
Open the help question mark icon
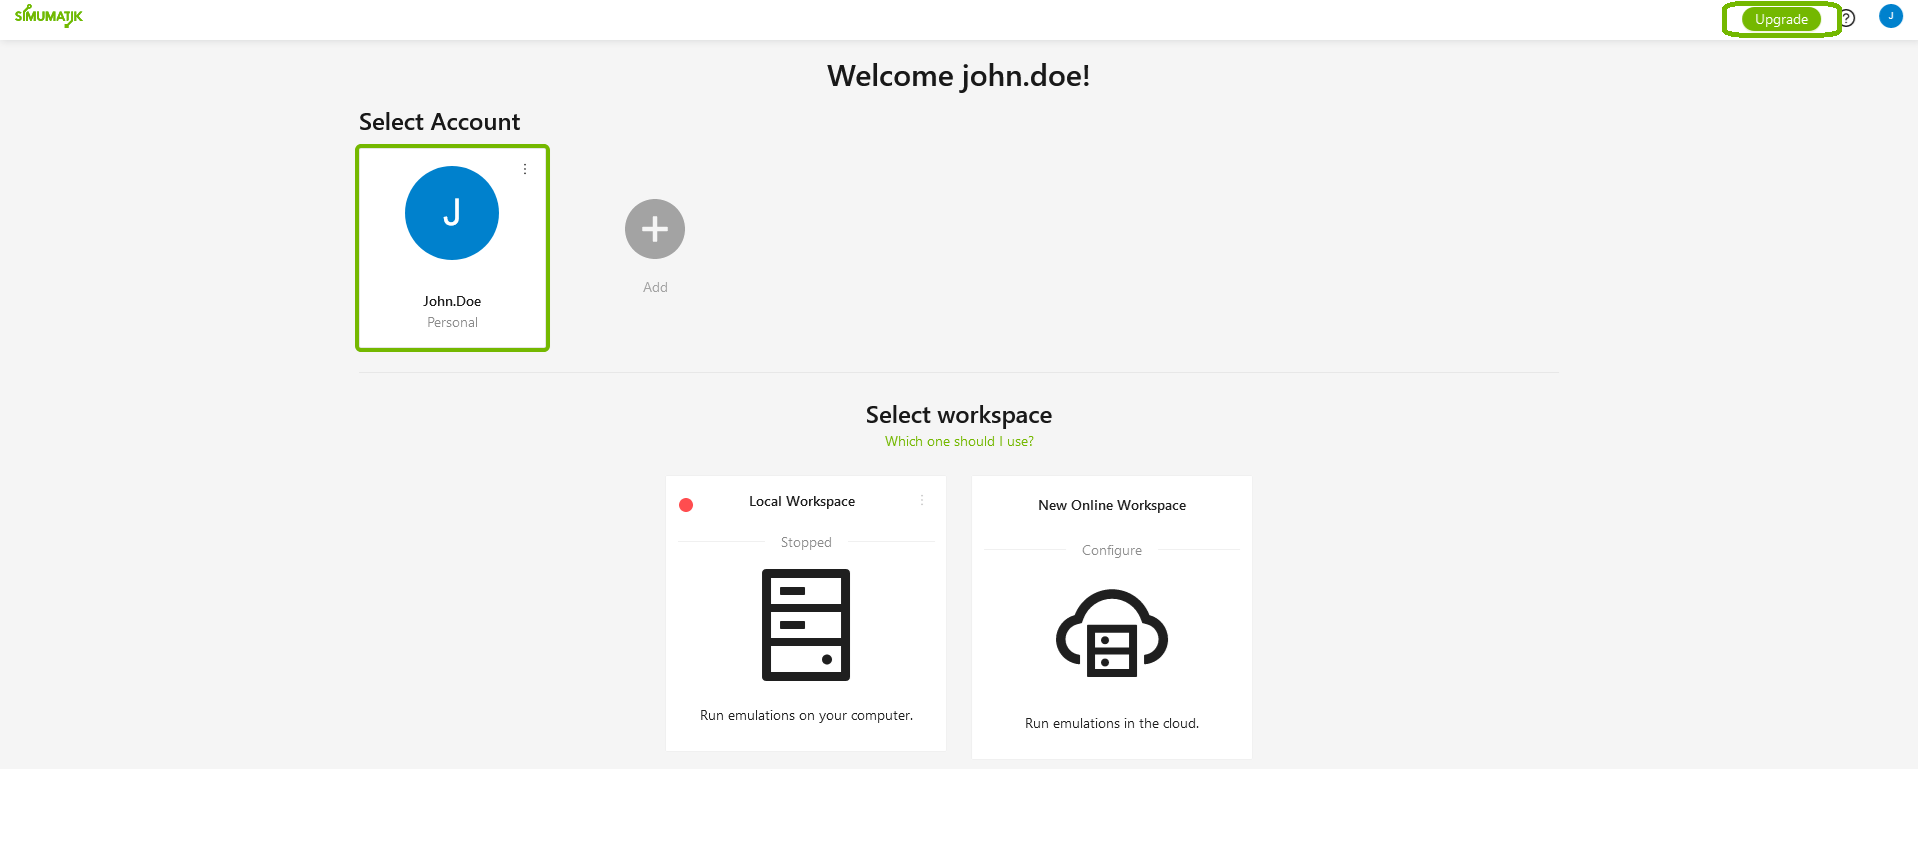pos(1847,18)
